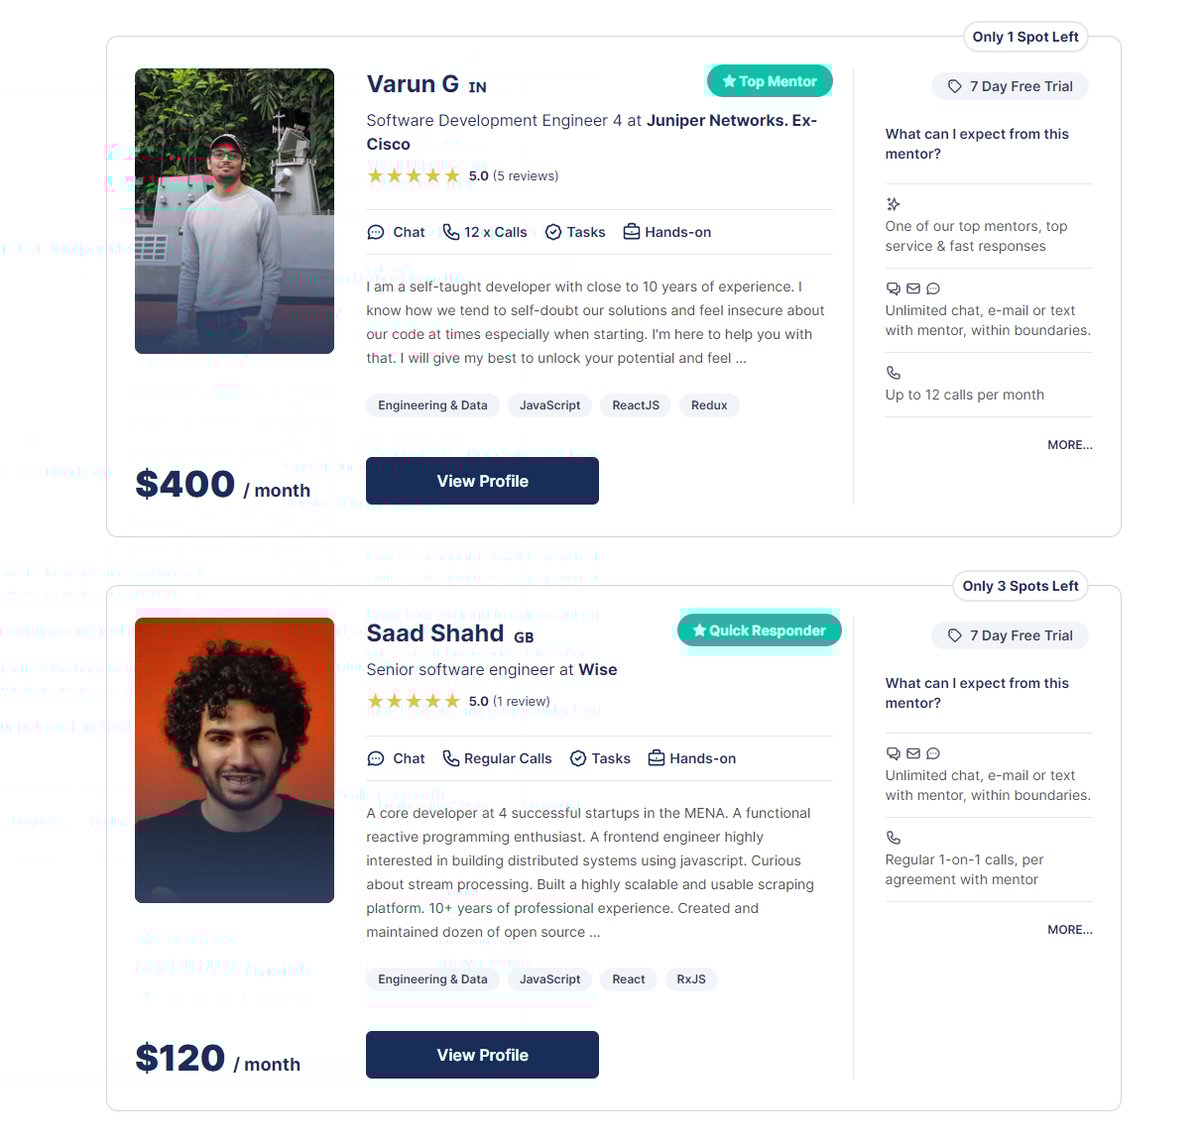The width and height of the screenshot is (1200, 1143).
Task: Click Varun's profile photo
Action: point(234,211)
